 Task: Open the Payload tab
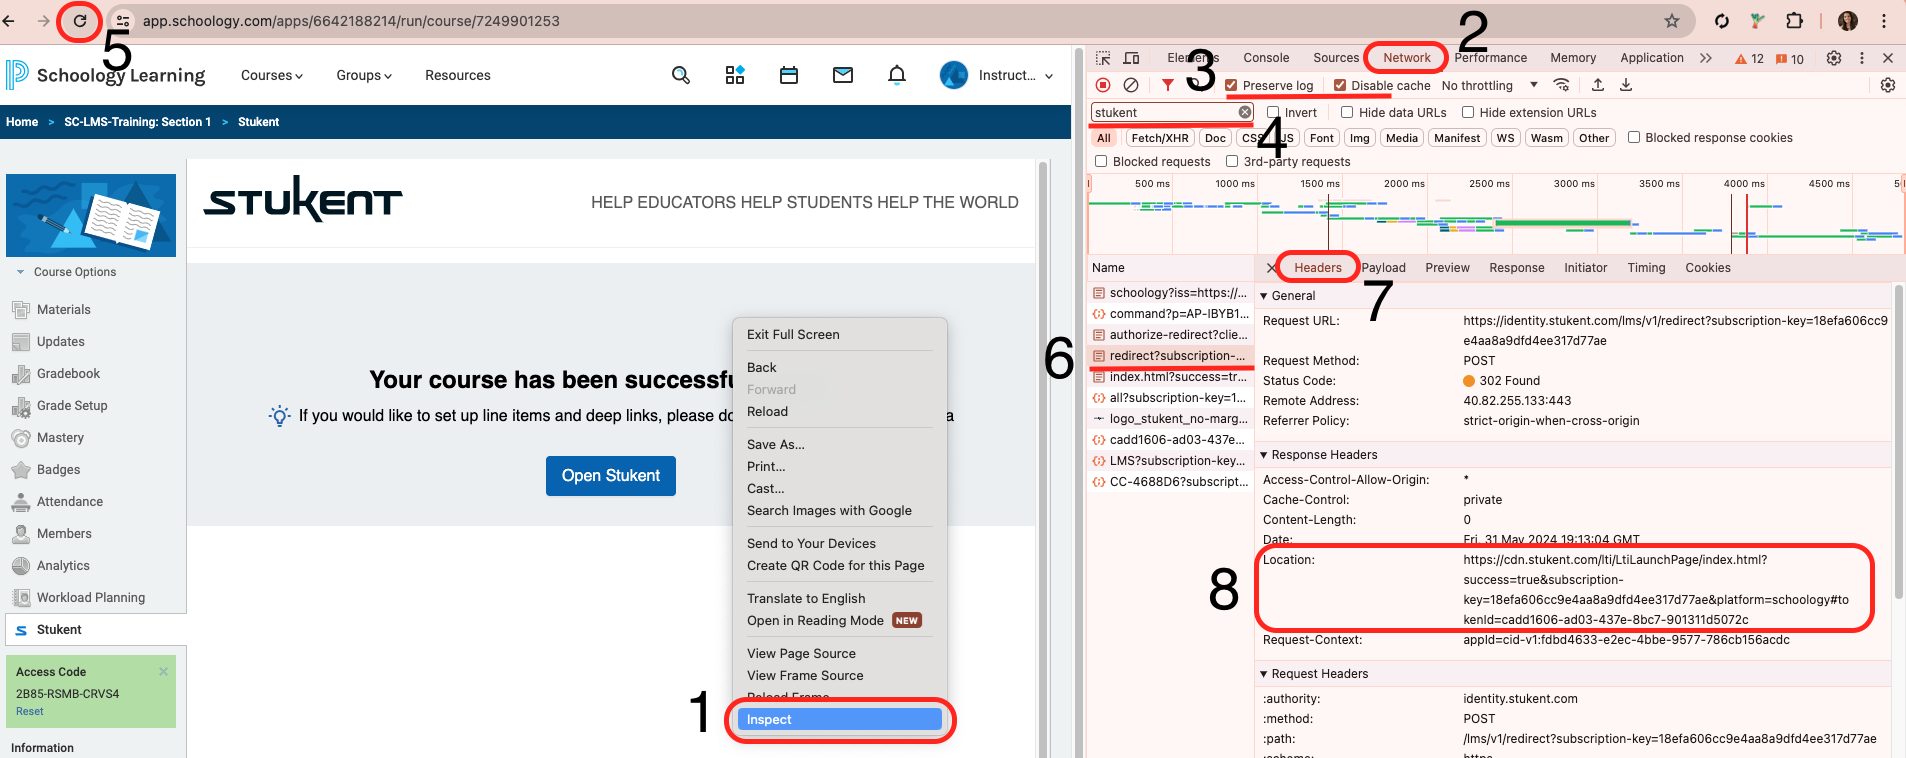coord(1383,268)
